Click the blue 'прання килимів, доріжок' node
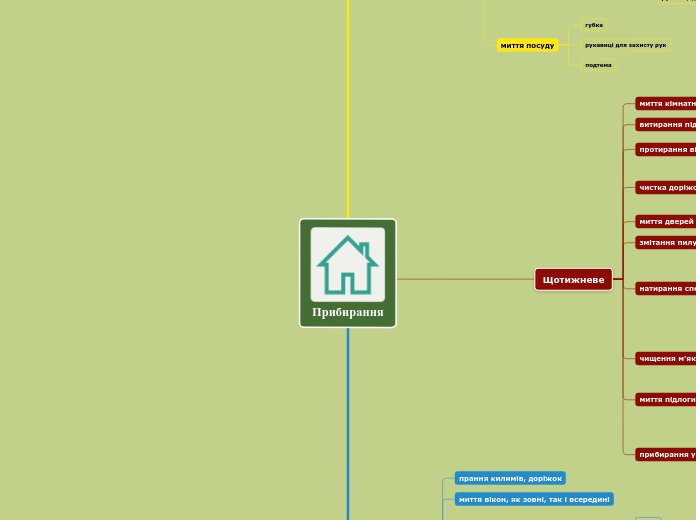This screenshot has width=696, height=520. click(510, 478)
